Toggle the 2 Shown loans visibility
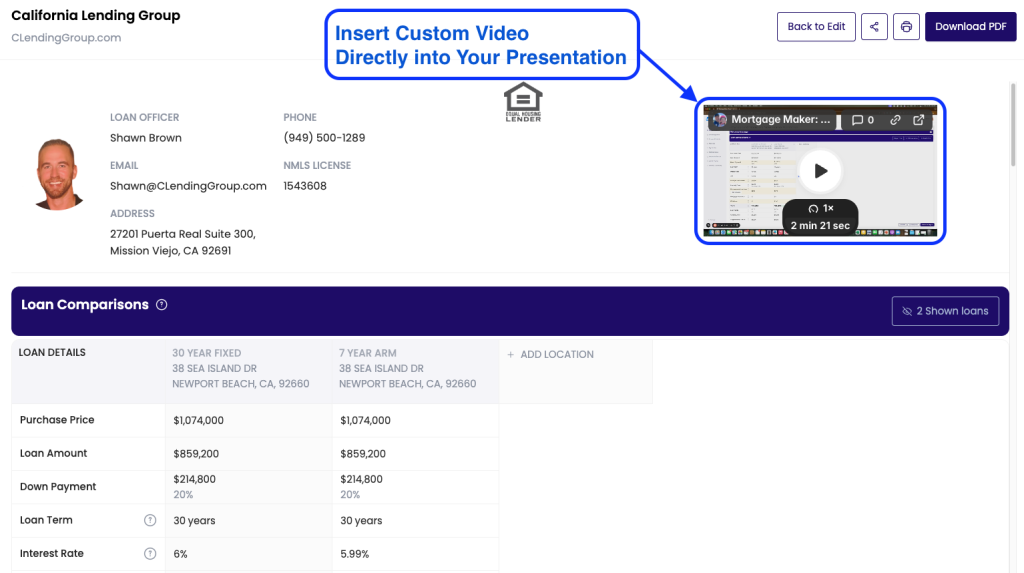Screen dimensions: 1024x573 pos(945,311)
